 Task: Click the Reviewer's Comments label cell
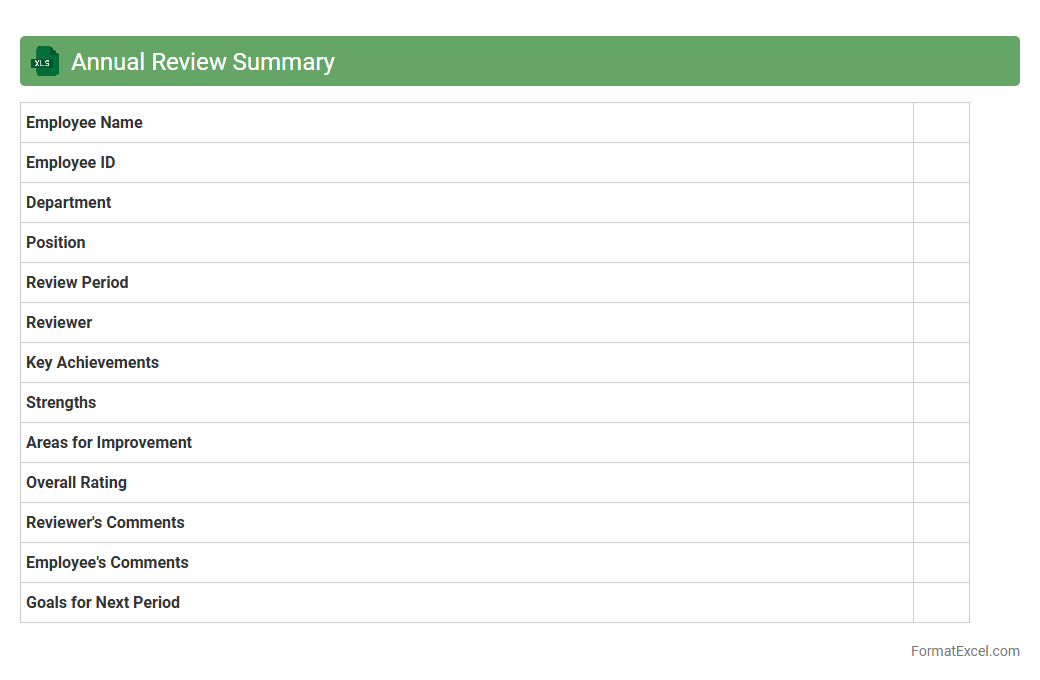(105, 523)
